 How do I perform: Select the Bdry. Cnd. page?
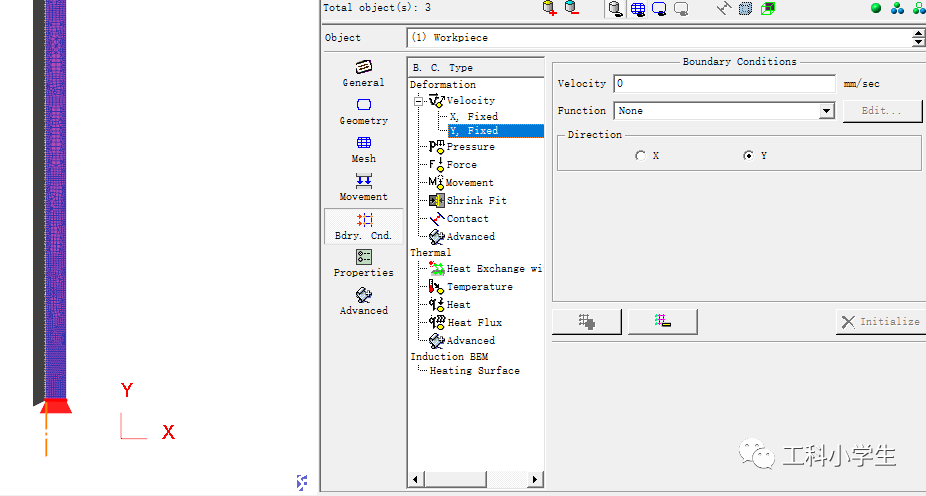pos(364,226)
